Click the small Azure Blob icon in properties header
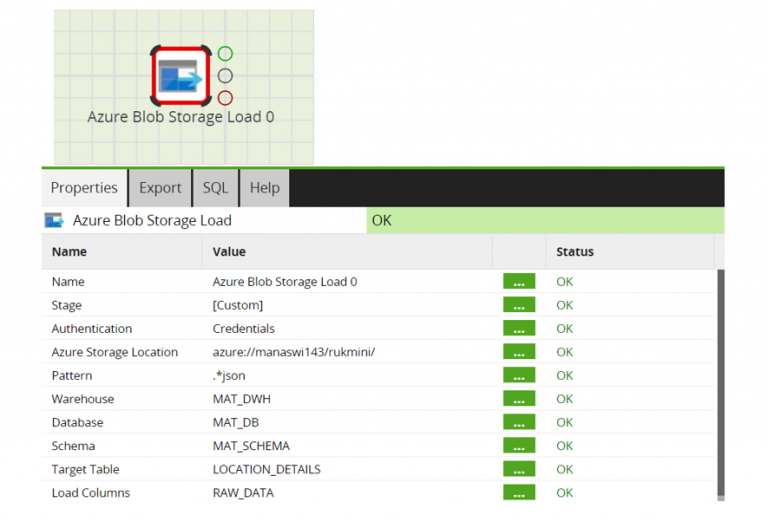Viewport: 768px width, 528px height. tap(54, 221)
